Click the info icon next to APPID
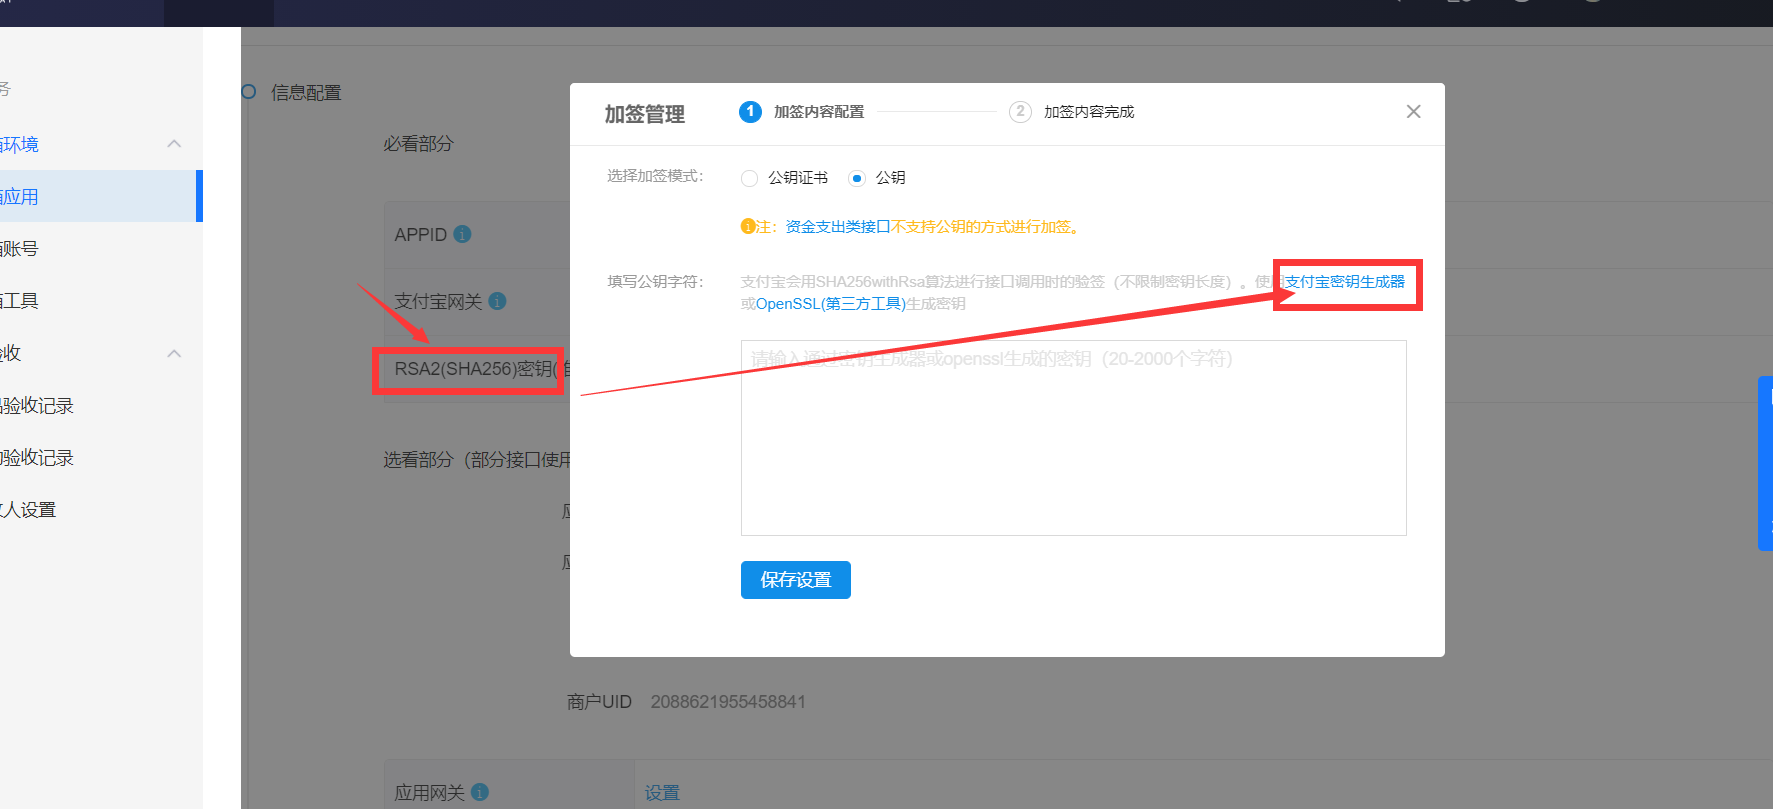 (x=462, y=234)
